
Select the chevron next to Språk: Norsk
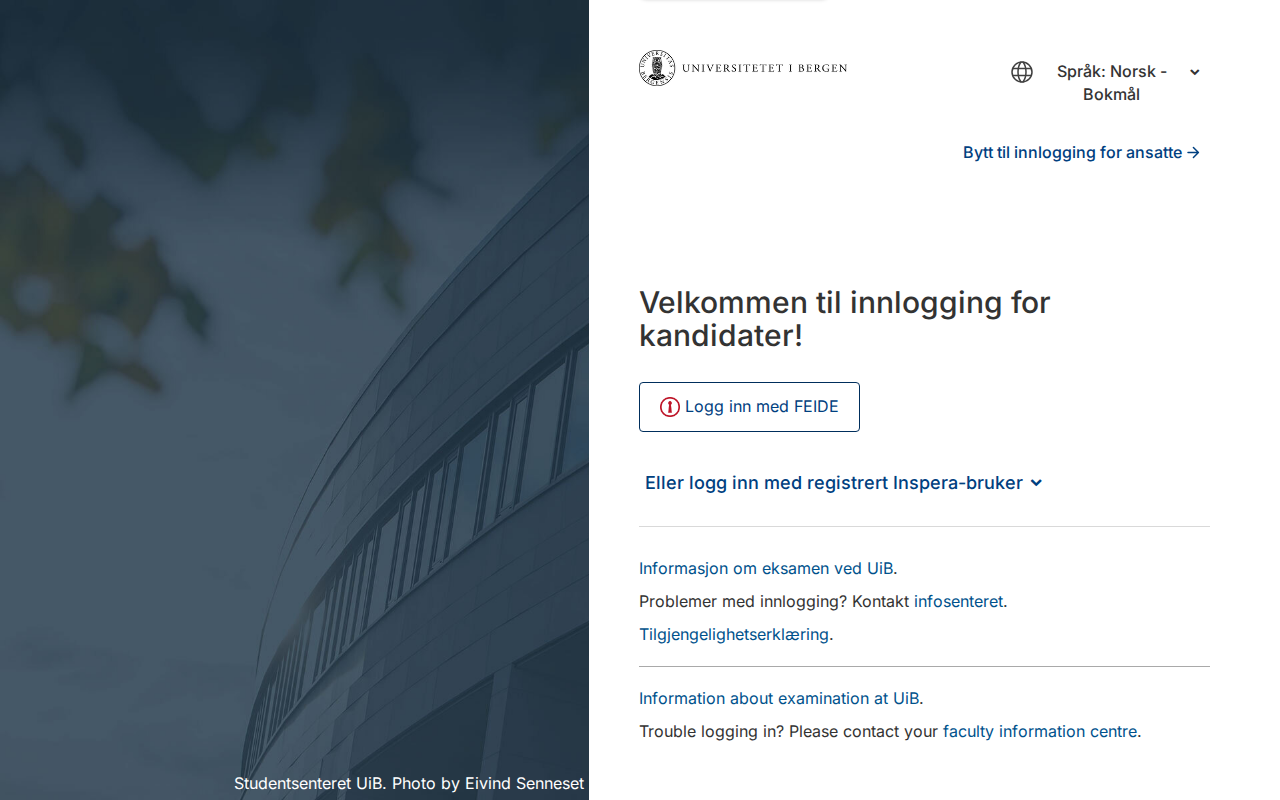1194,71
